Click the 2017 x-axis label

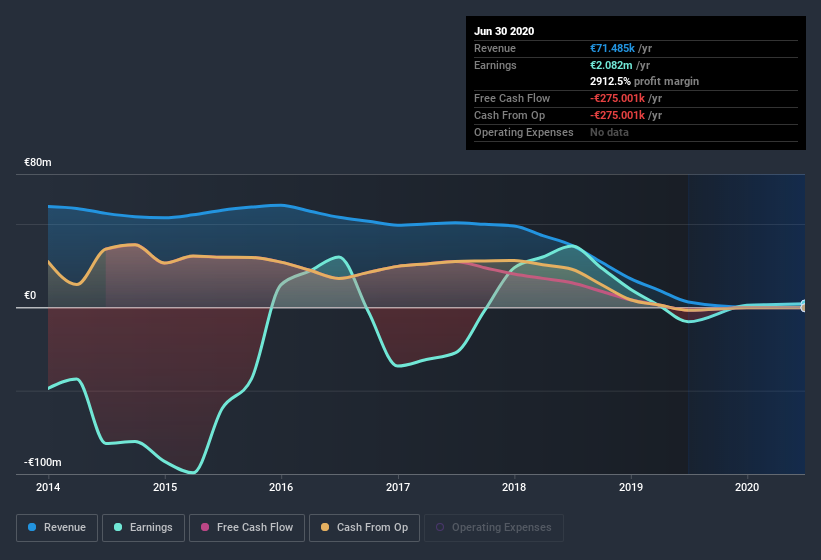pos(398,487)
